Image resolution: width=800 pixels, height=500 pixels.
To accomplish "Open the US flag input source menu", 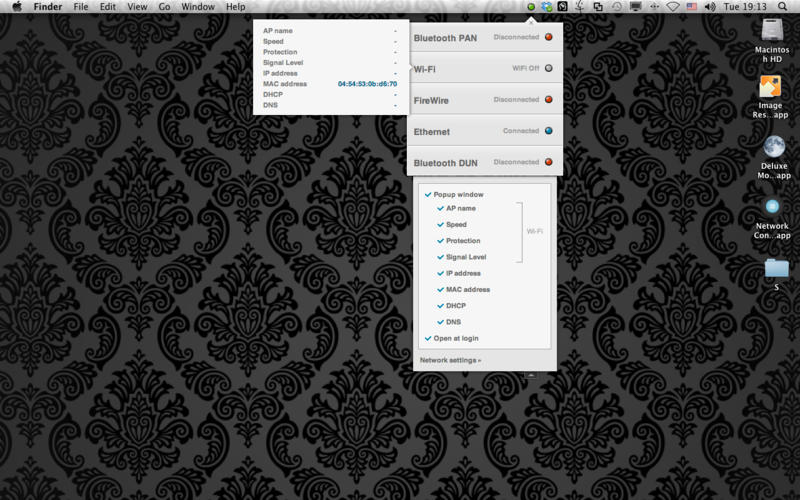I will tap(691, 7).
